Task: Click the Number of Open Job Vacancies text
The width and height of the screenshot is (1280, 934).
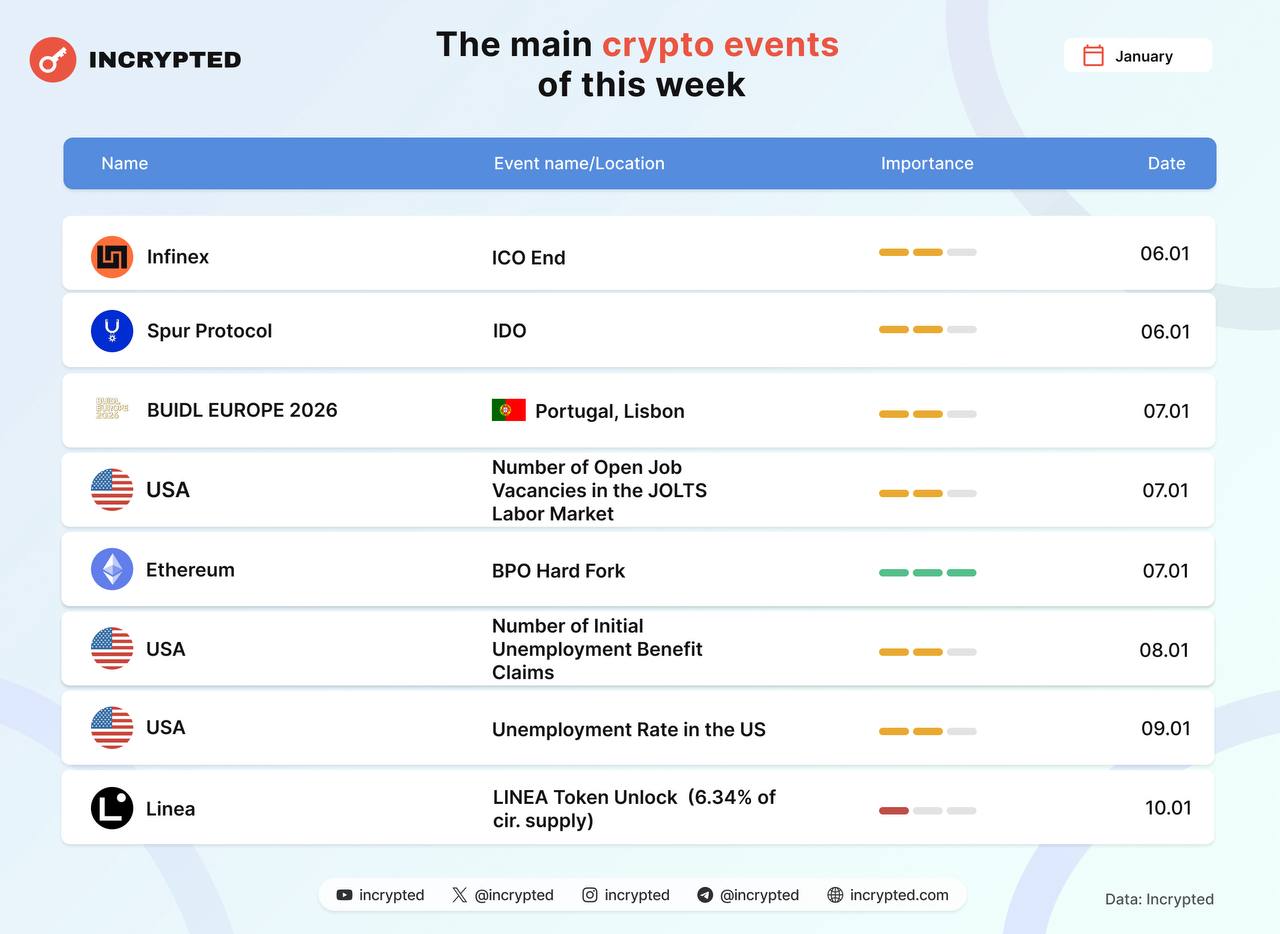Action: [x=600, y=490]
